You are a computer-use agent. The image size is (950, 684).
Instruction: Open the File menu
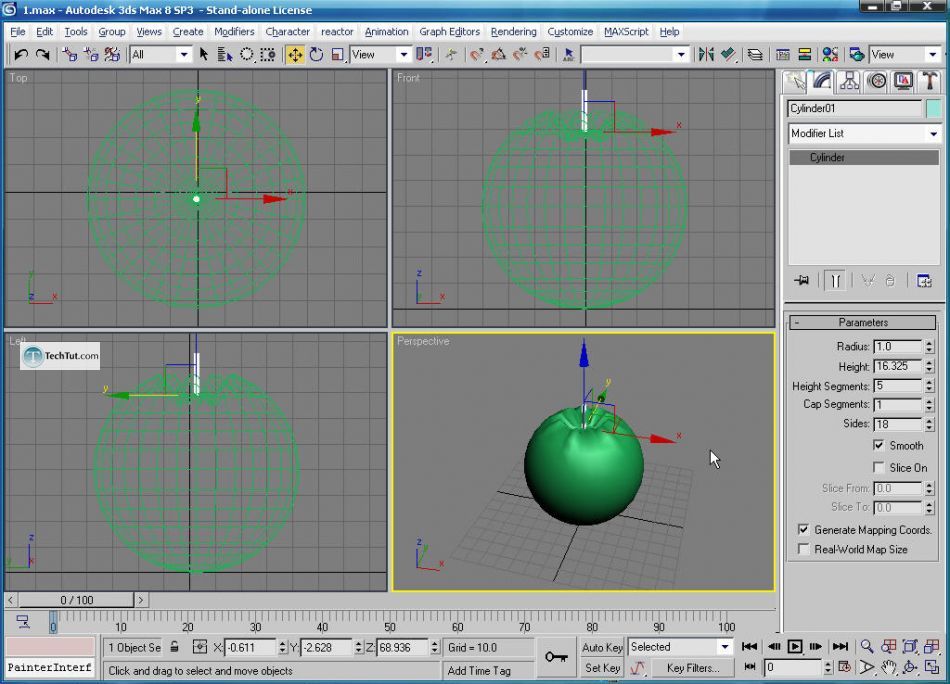click(18, 32)
